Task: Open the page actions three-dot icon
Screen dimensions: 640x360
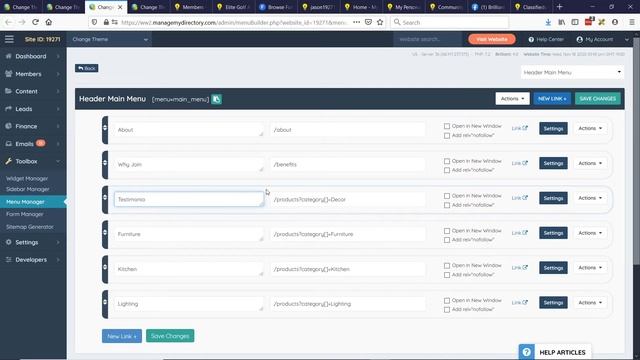Action: click(x=356, y=22)
